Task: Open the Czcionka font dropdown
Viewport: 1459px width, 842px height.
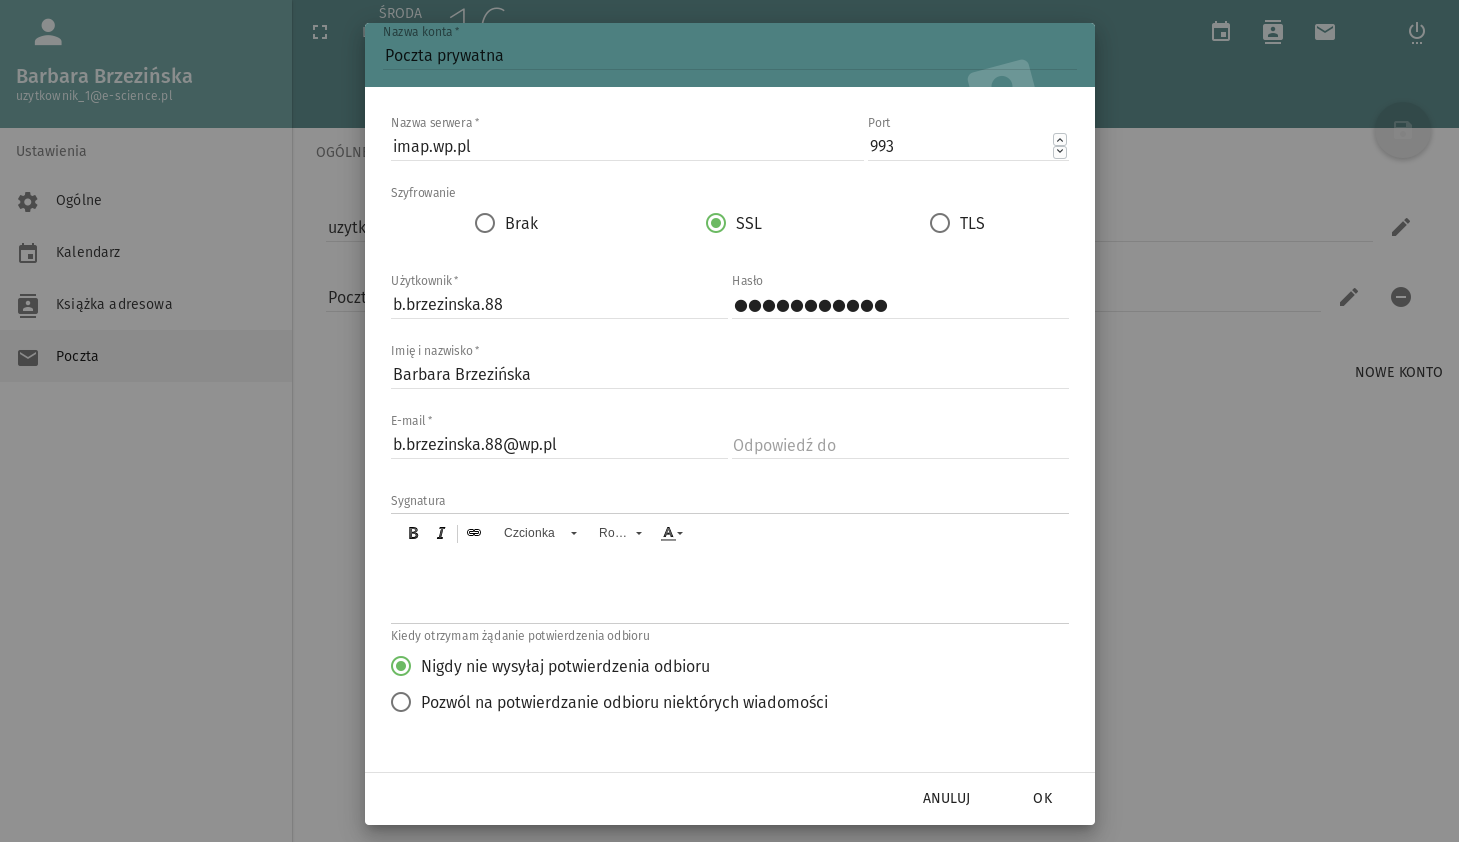Action: coord(540,533)
